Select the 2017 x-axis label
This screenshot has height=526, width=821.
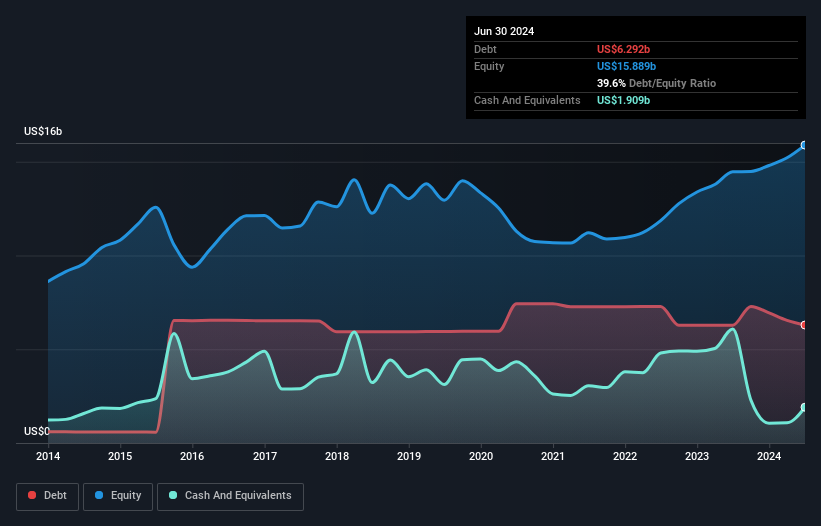pyautogui.click(x=265, y=456)
